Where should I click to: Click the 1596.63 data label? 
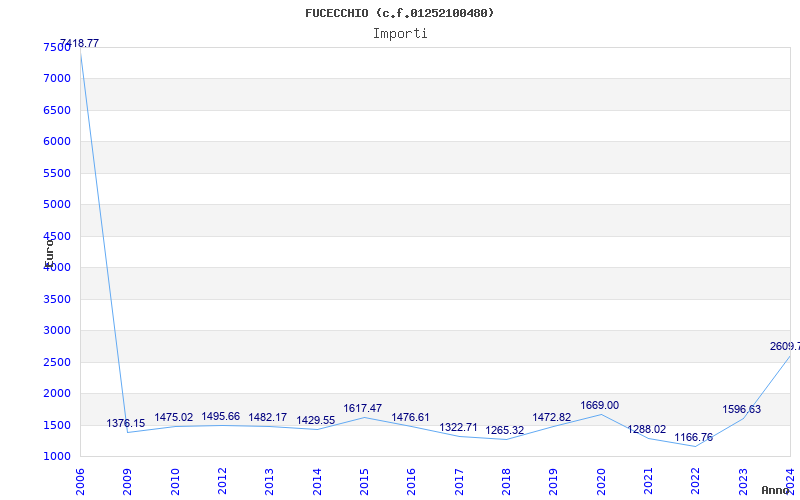coord(741,409)
